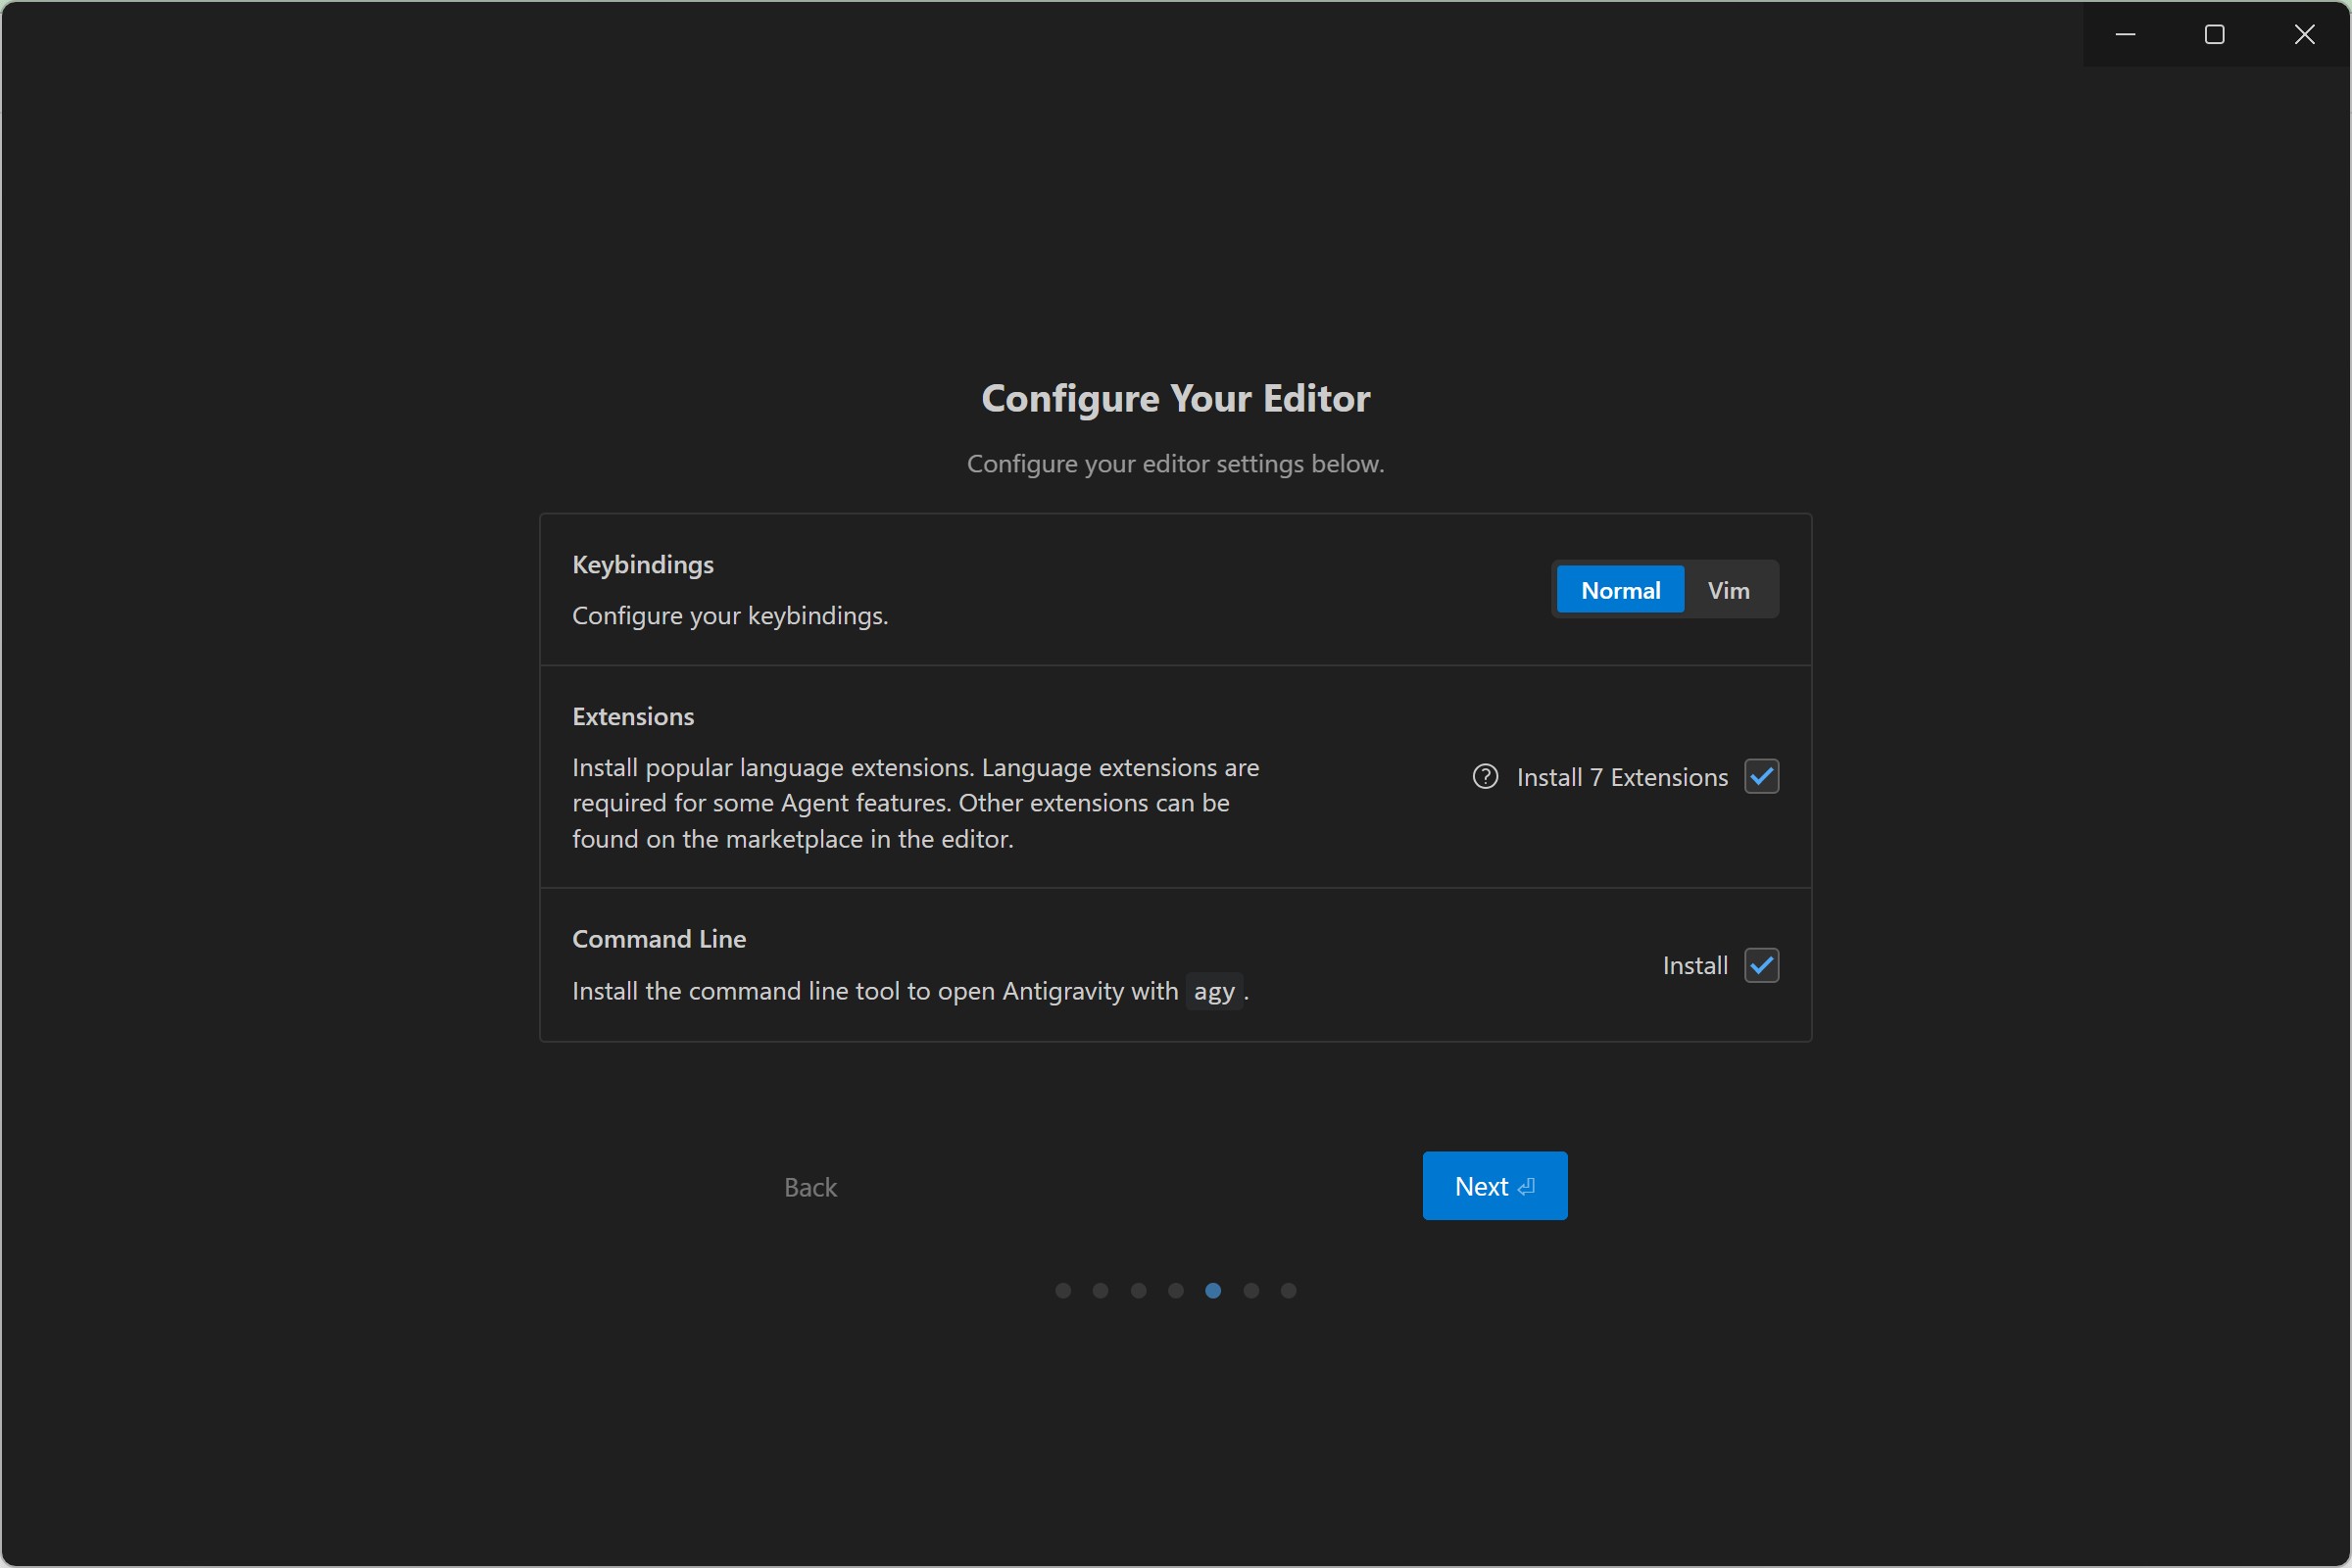Image resolution: width=2352 pixels, height=1568 pixels.
Task: Jump to the first pagination dot
Action: coord(1063,1291)
